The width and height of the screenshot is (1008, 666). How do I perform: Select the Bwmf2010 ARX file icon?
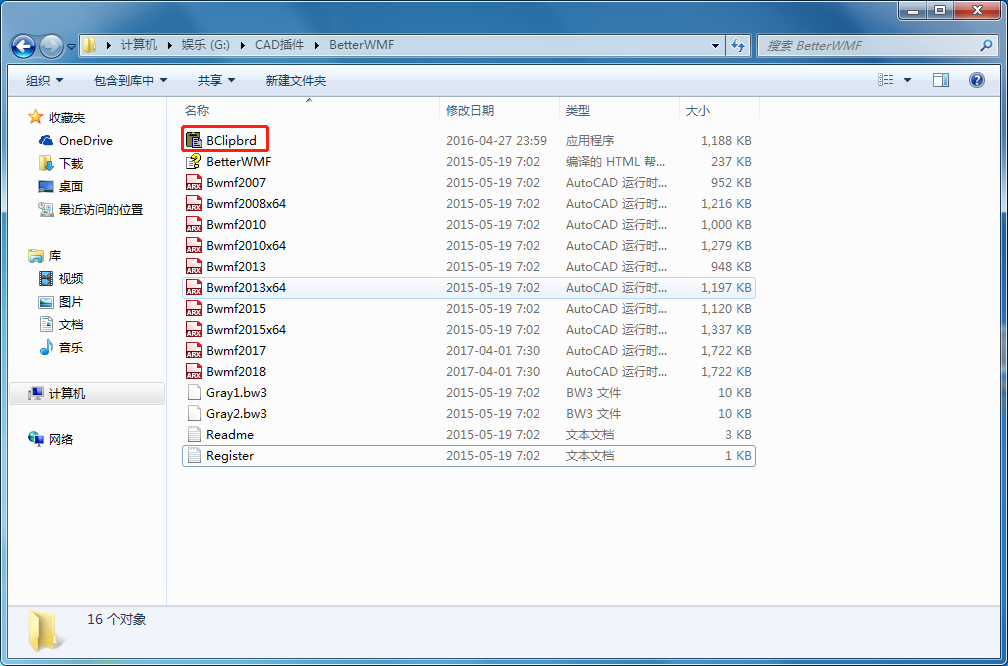point(194,224)
